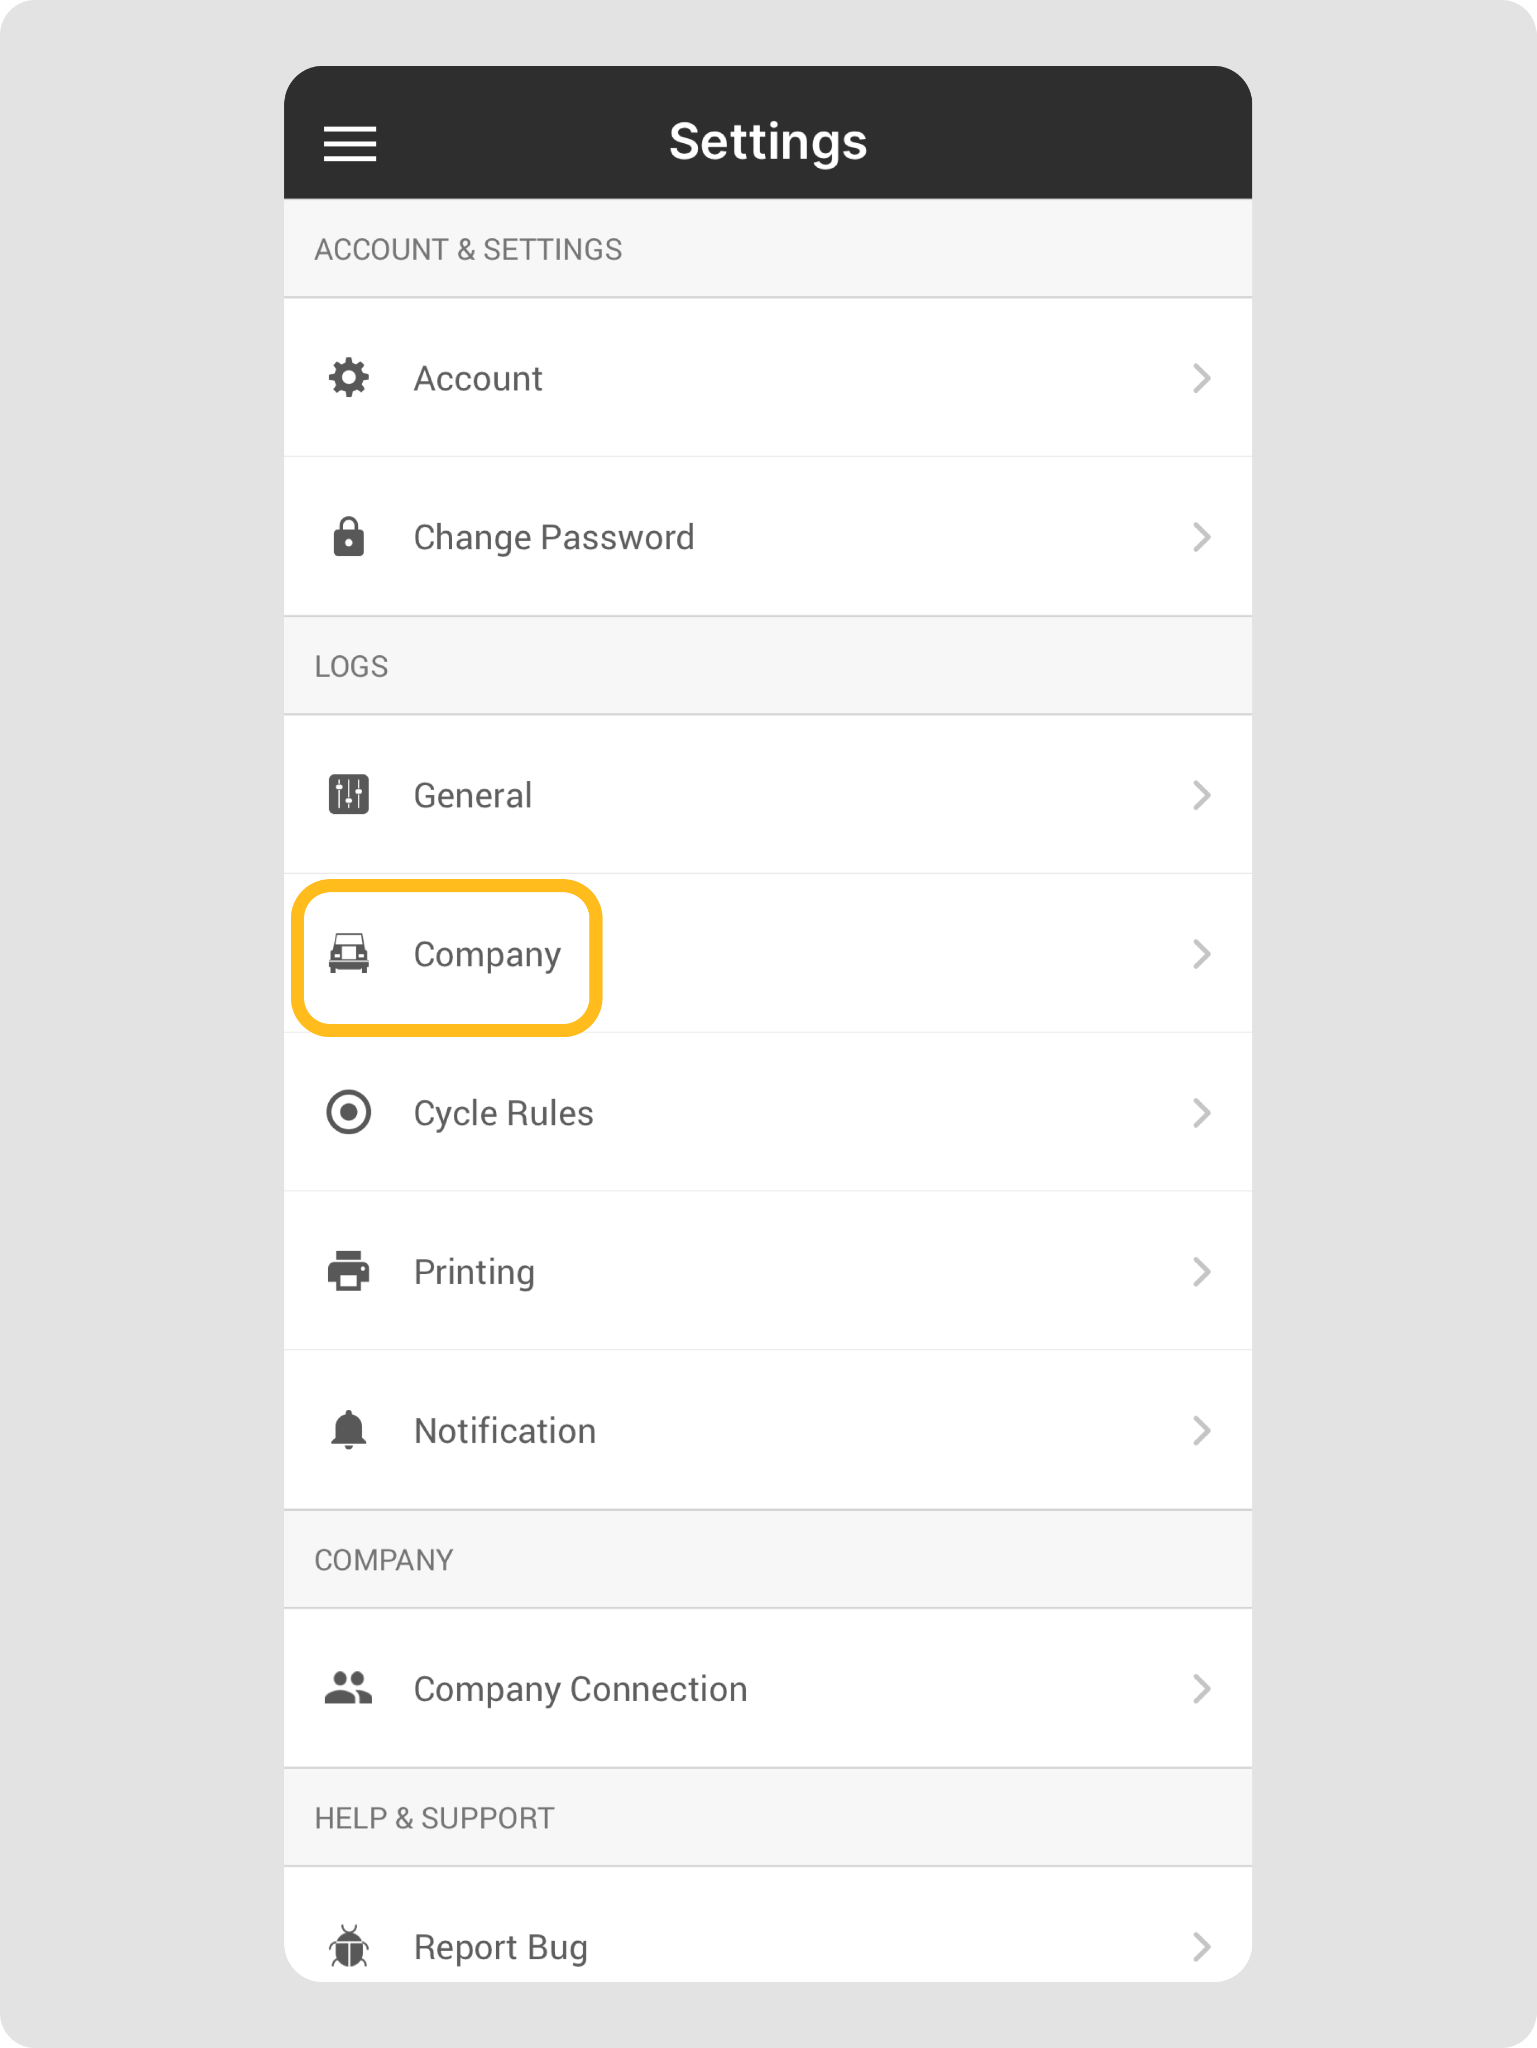Expand the Change Password chevron arrow

pyautogui.click(x=1202, y=537)
